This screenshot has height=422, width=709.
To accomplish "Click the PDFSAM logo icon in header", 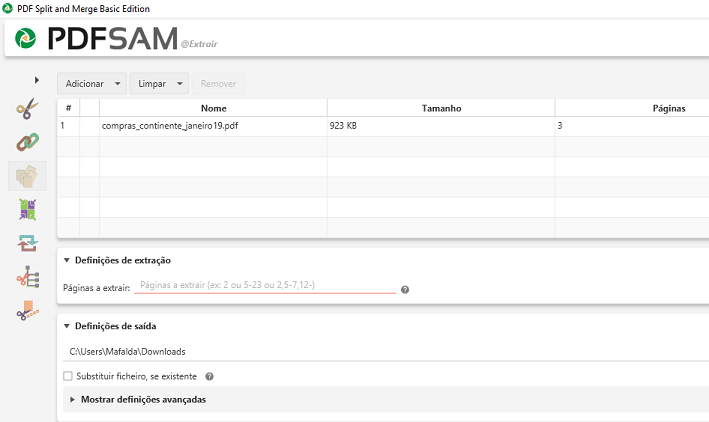I will point(25,38).
